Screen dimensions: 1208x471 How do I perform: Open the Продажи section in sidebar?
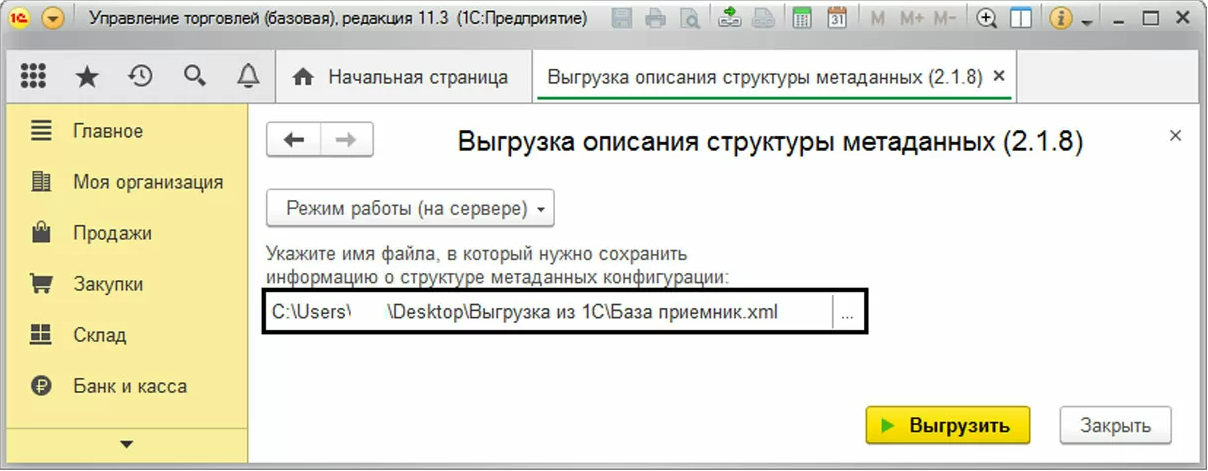(x=112, y=233)
